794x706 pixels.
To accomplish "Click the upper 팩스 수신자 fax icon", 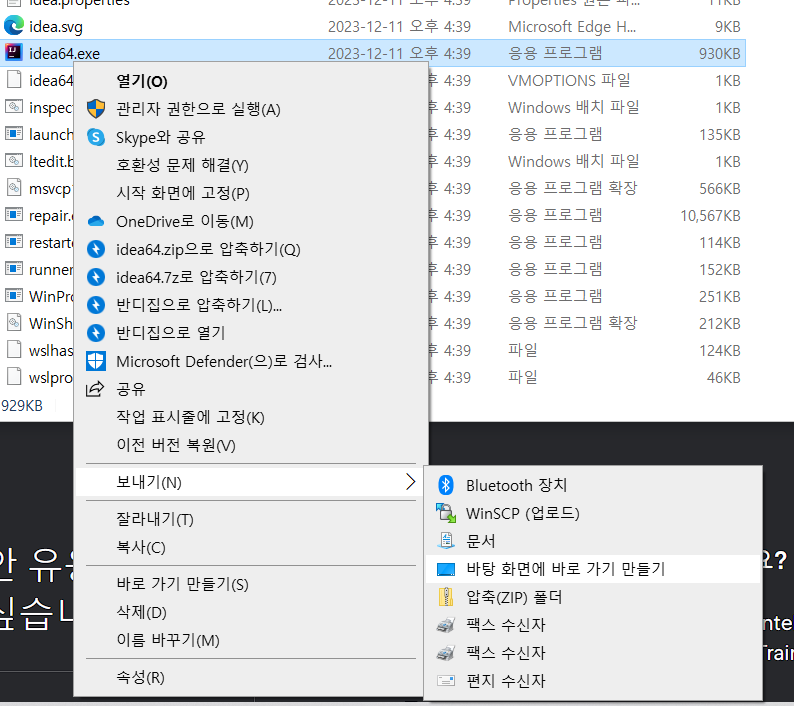I will pos(446,625).
